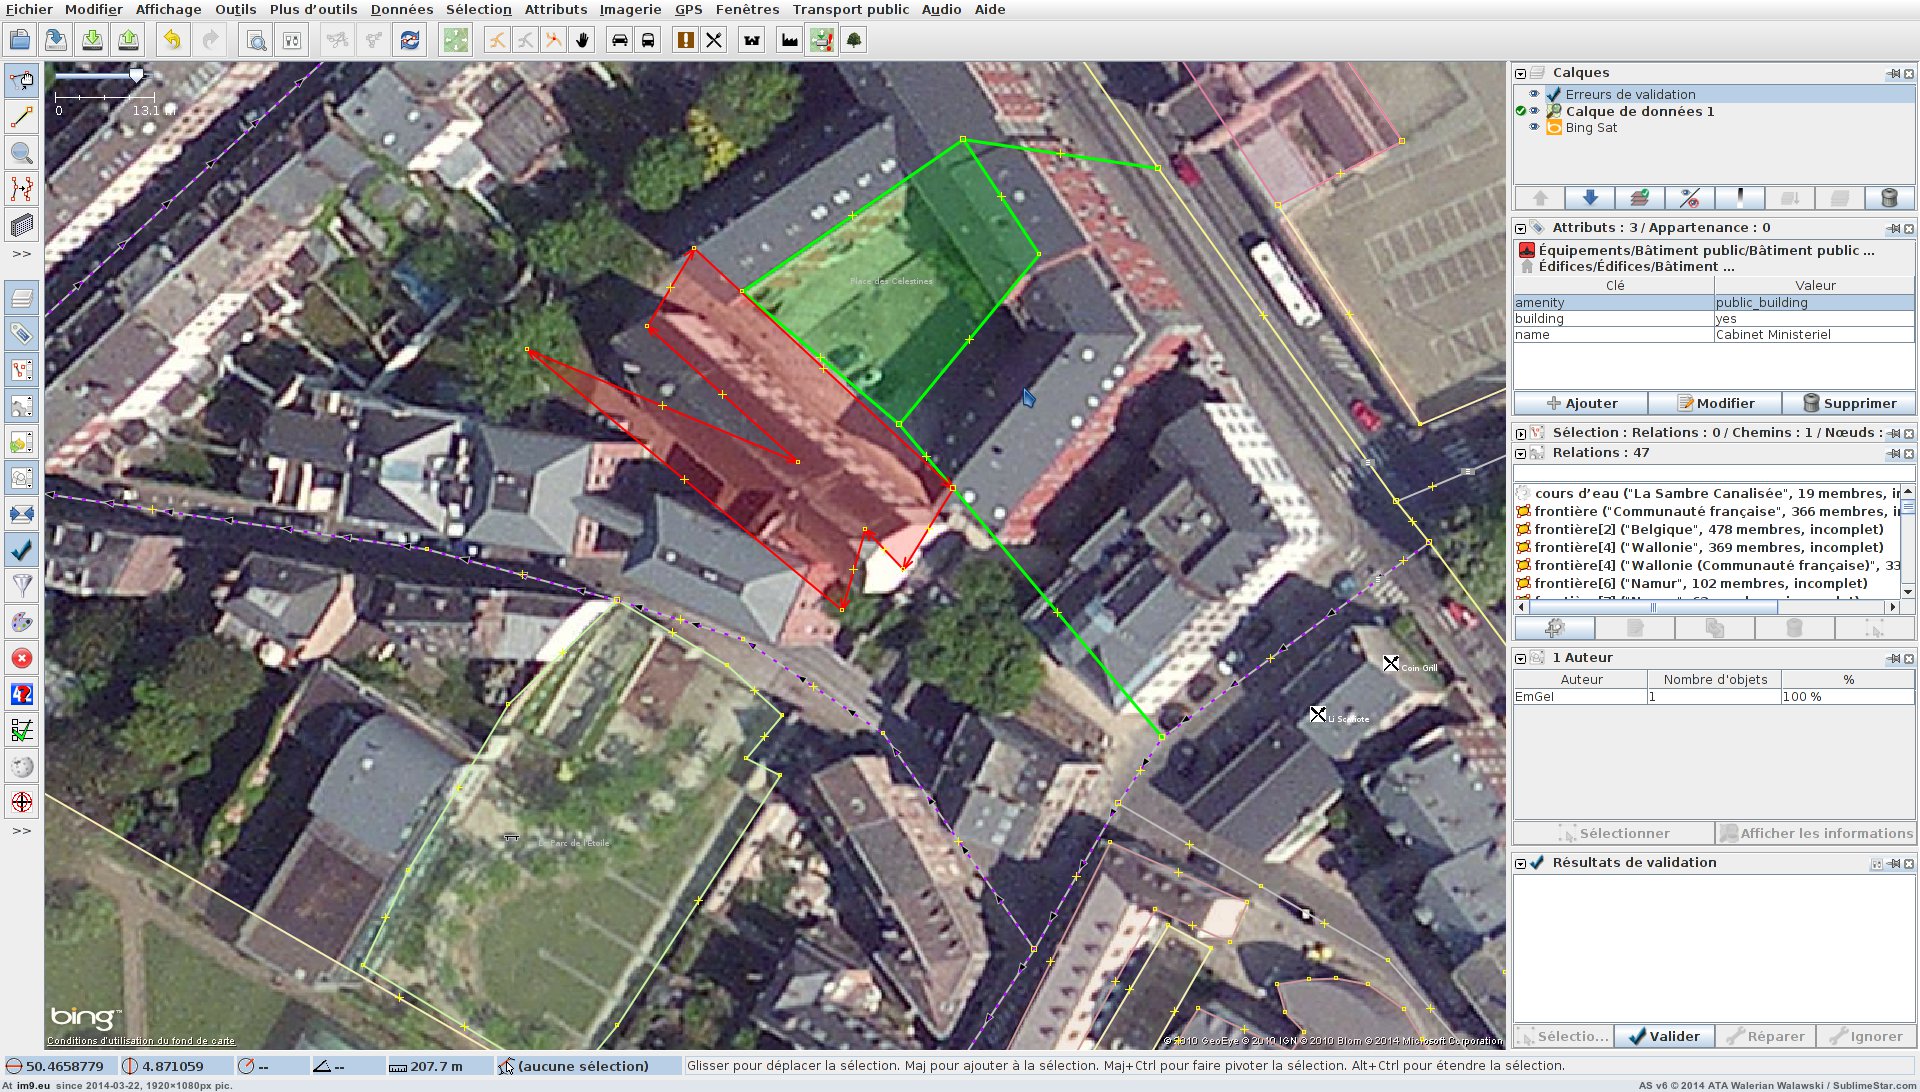The height and width of the screenshot is (1092, 1920).
Task: Expand the Sélection panel
Action: click(1521, 433)
